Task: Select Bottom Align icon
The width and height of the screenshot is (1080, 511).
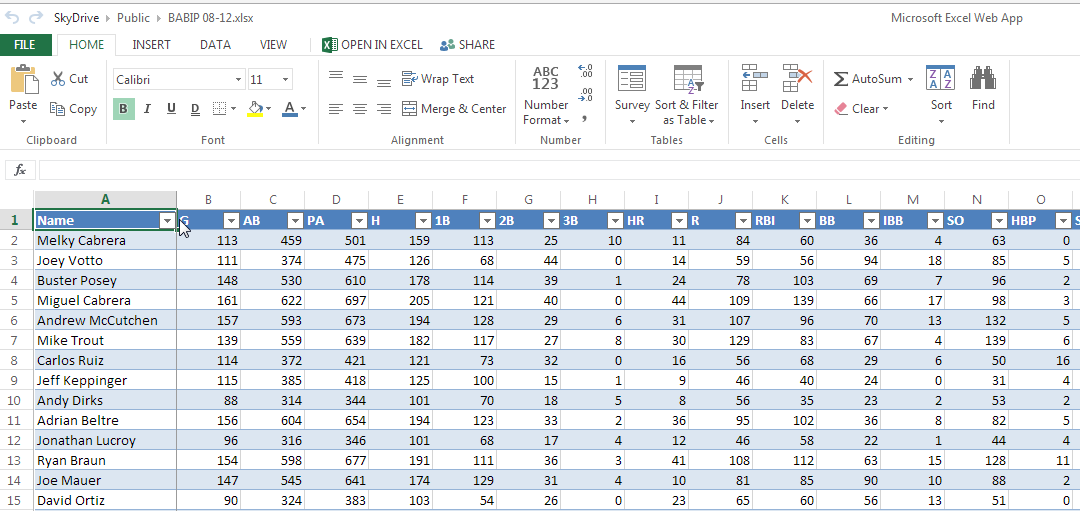Action: tap(384, 82)
